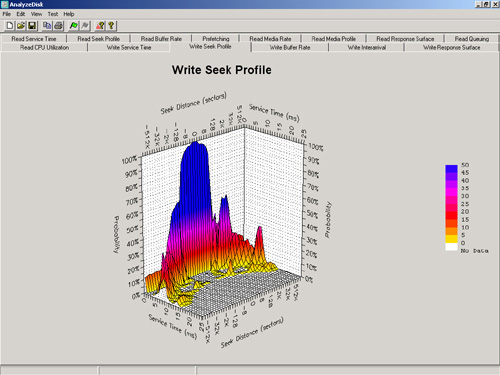Click the Print toolbar icon
The height and width of the screenshot is (375, 500).
tap(58, 26)
